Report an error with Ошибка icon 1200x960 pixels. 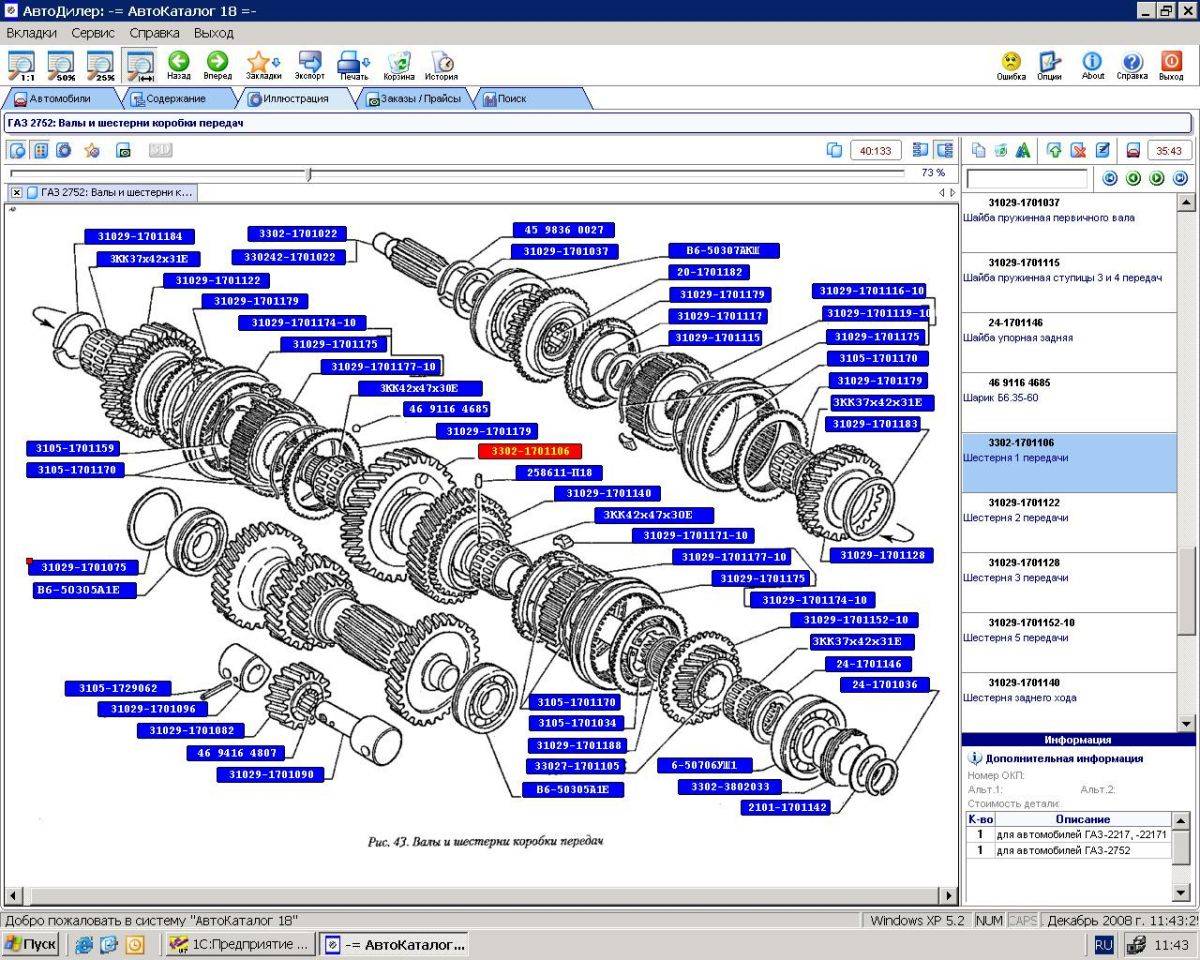point(1011,65)
